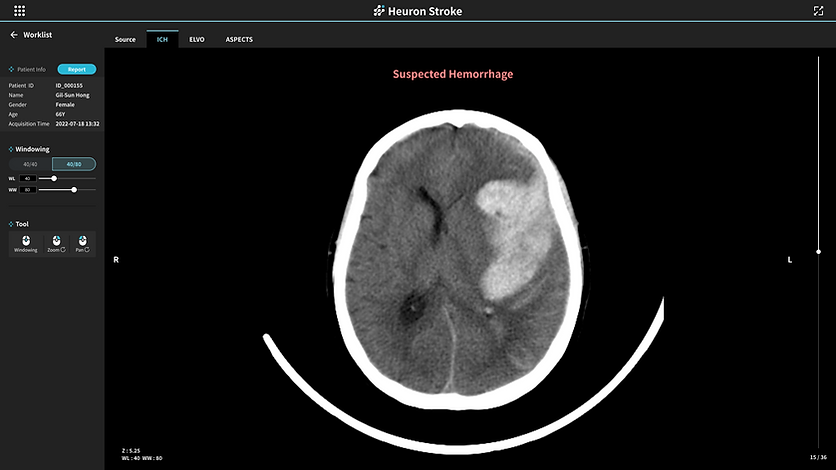Click the Tool section icon

(x=11, y=224)
